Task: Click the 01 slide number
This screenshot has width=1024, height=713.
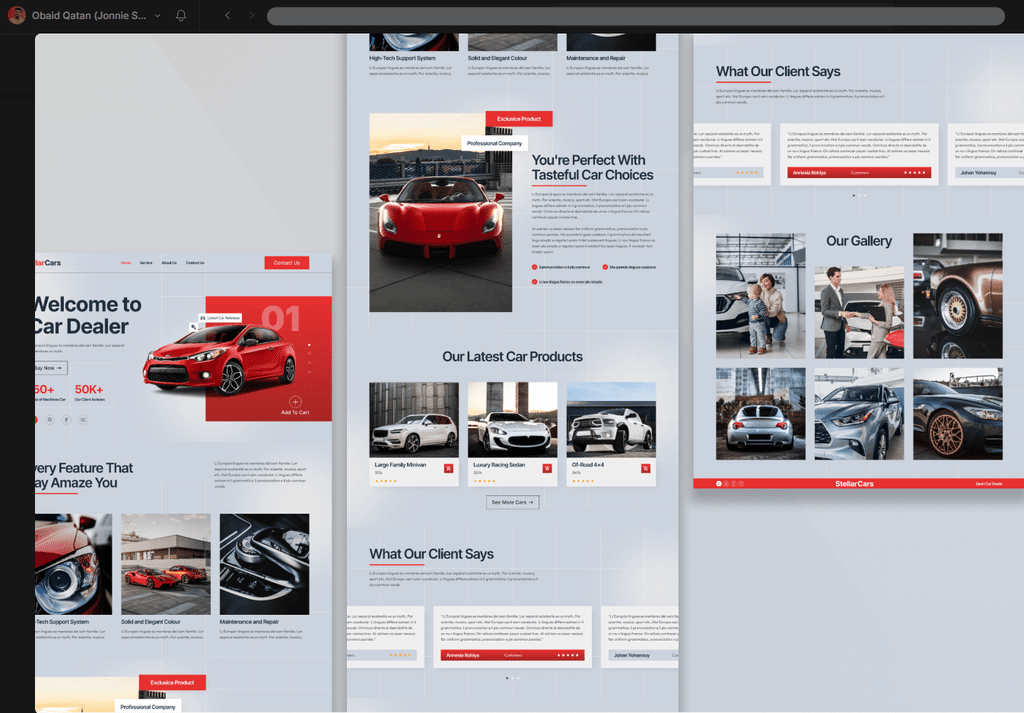Action: click(x=281, y=320)
